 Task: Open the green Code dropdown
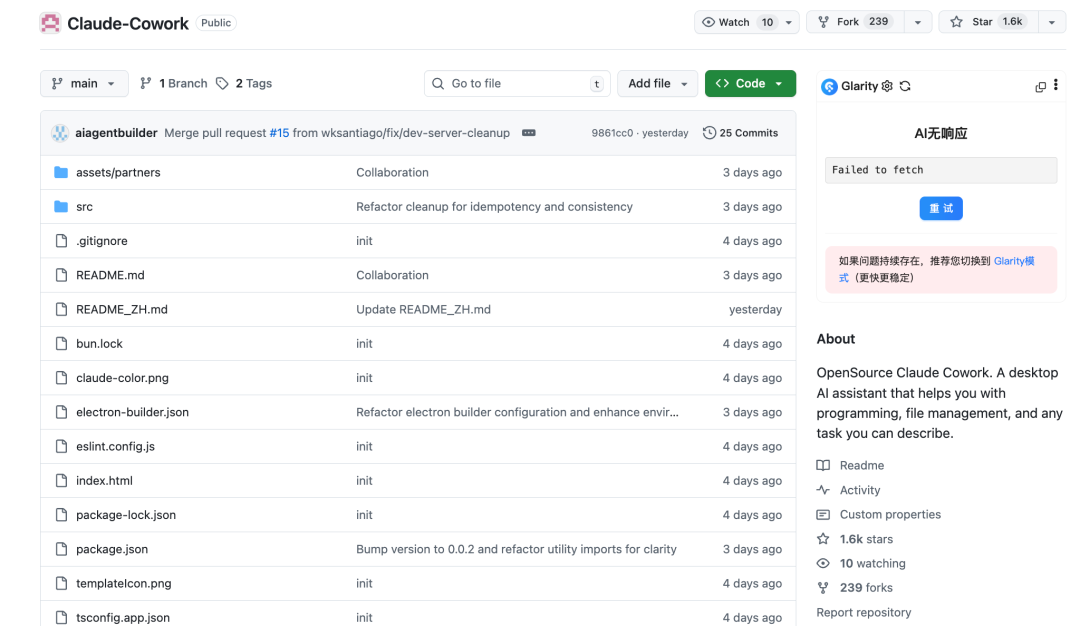(750, 84)
